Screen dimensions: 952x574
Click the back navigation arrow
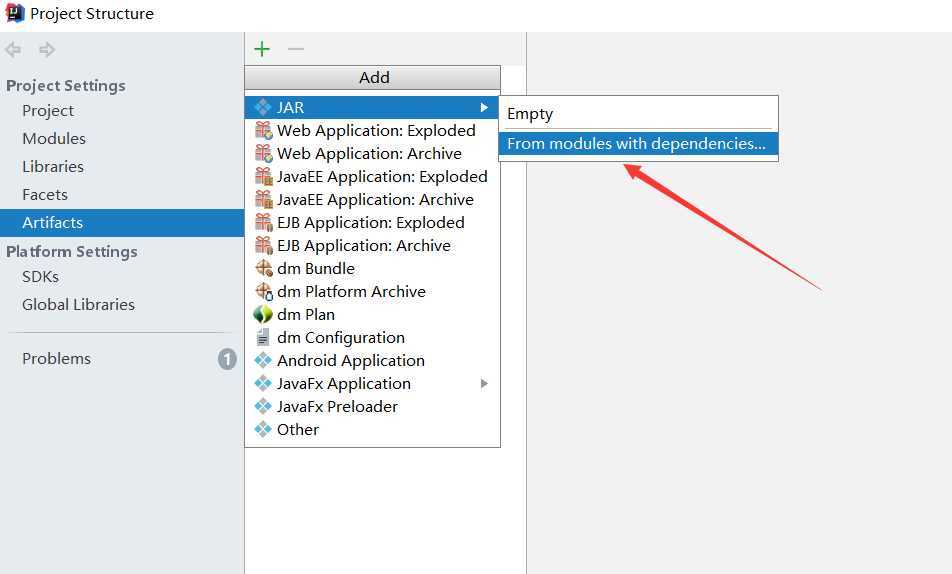[13, 49]
